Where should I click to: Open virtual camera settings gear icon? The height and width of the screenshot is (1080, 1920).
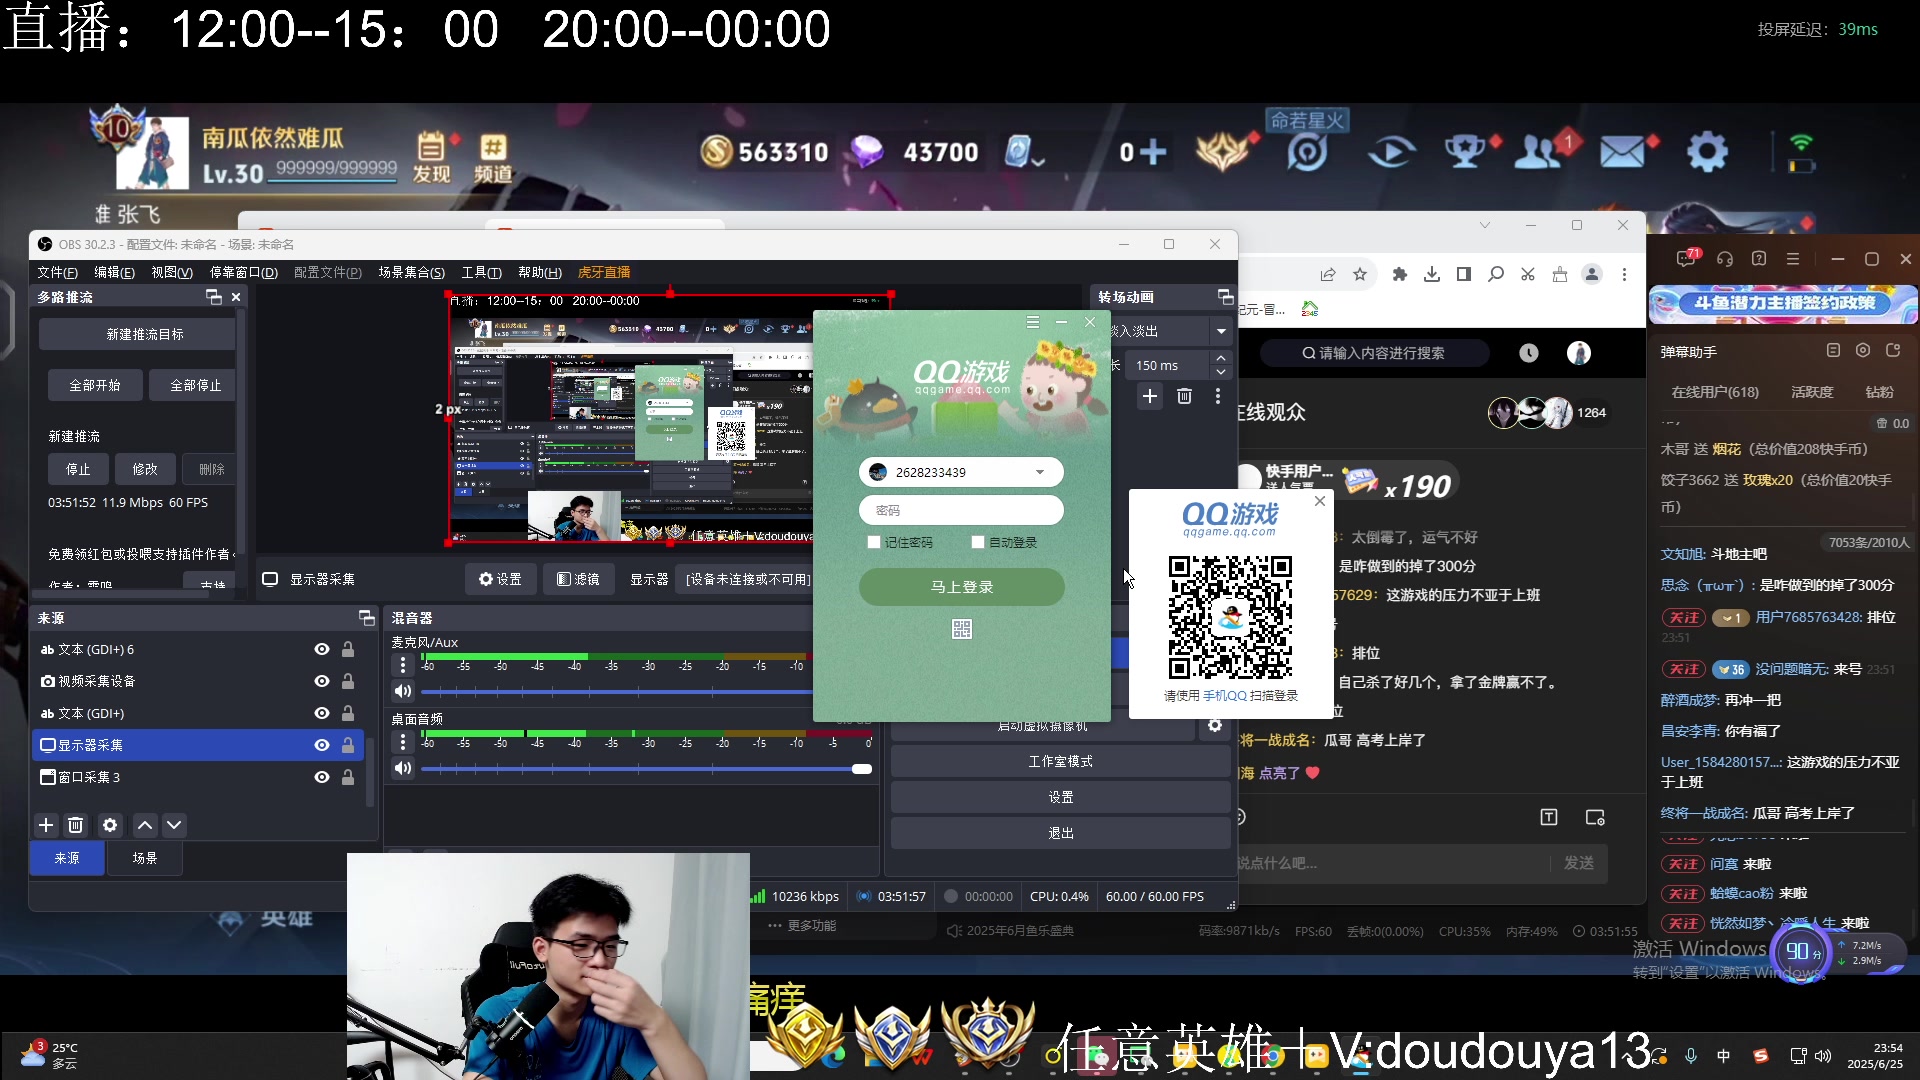pos(1215,726)
